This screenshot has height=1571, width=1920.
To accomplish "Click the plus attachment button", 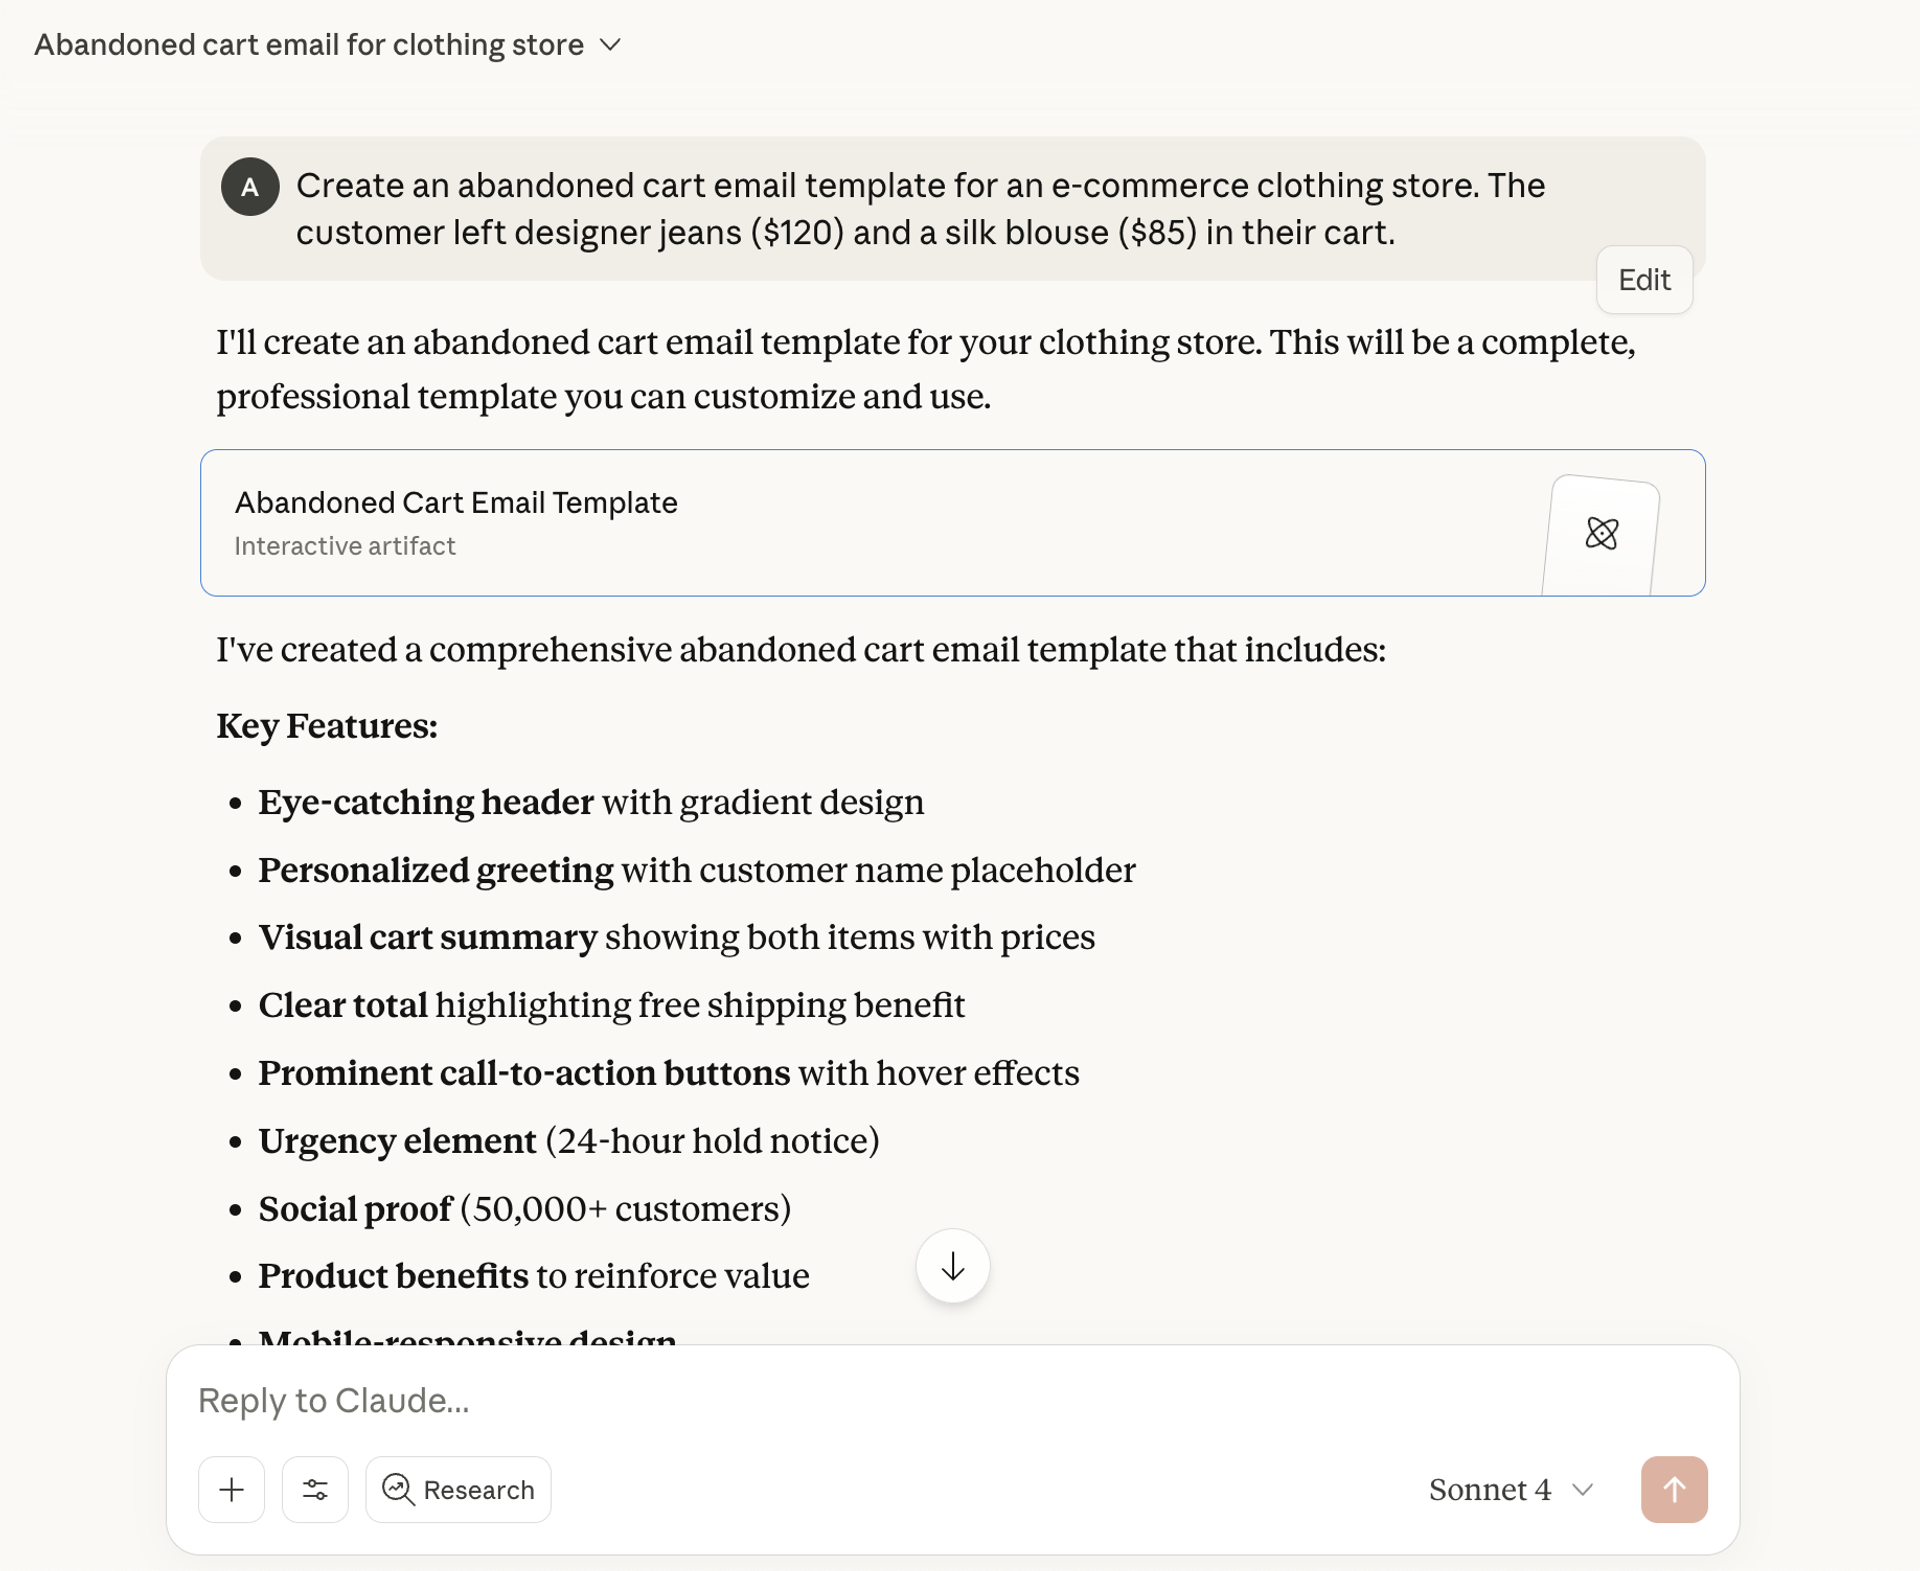I will (x=231, y=1489).
